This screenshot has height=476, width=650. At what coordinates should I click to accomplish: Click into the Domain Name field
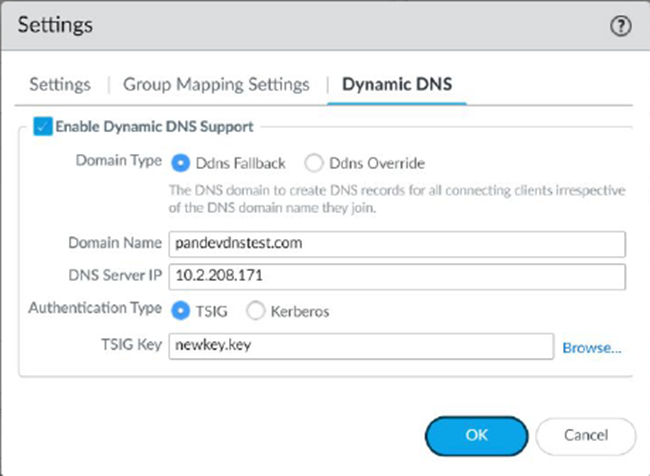coord(398,244)
